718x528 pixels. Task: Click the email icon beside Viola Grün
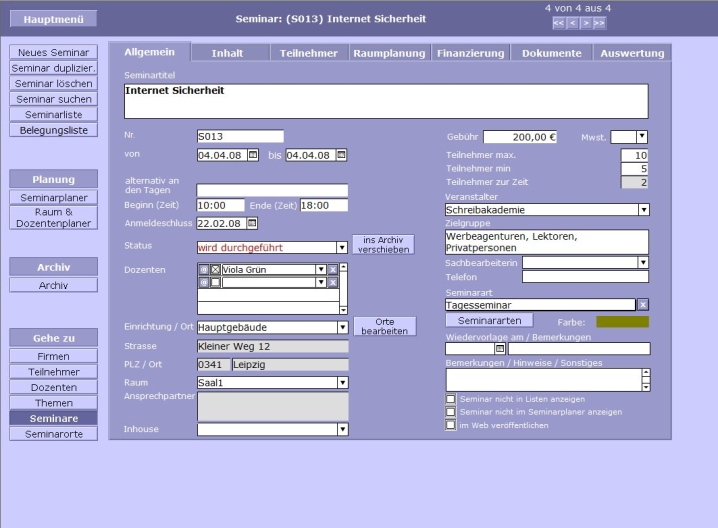point(204,269)
